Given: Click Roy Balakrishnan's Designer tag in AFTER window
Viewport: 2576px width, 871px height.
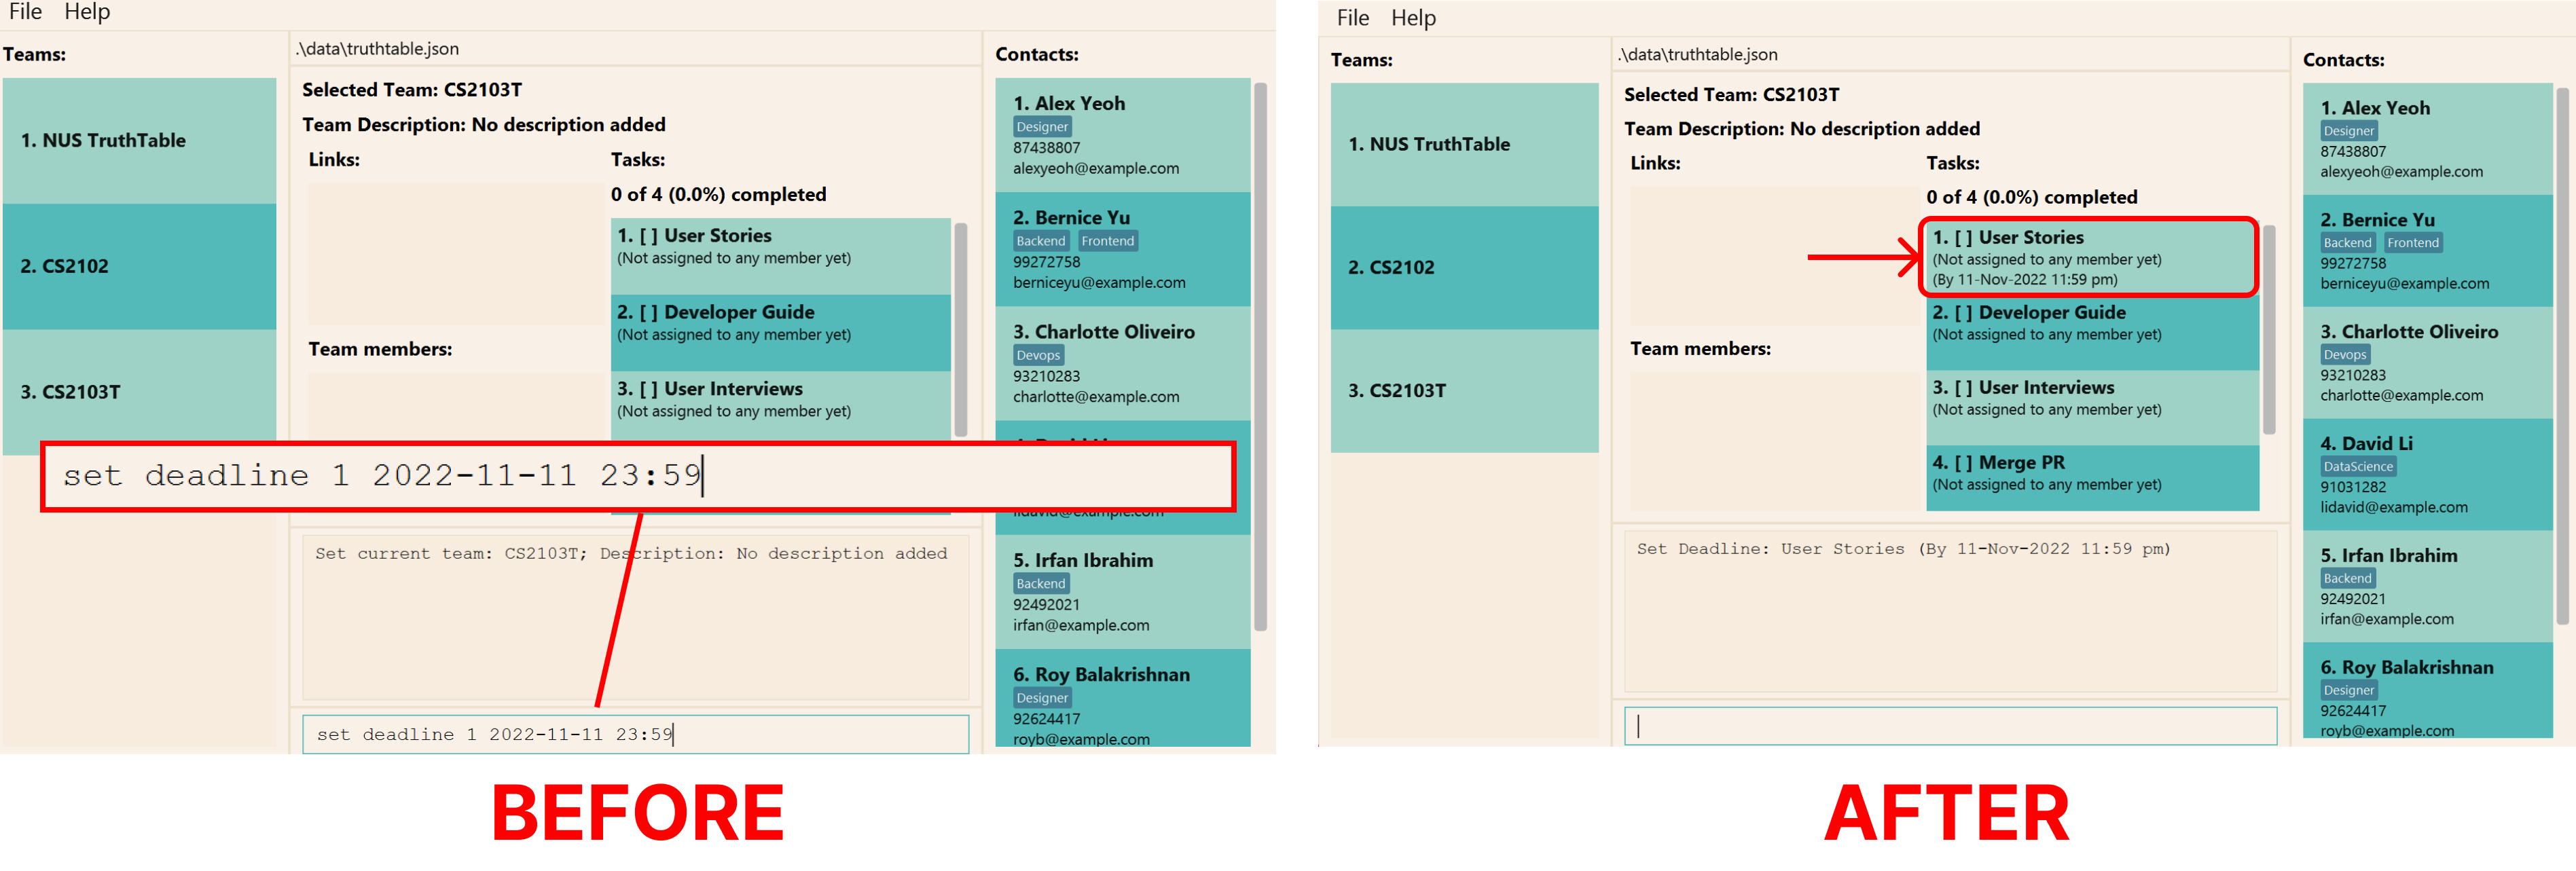Looking at the screenshot, I should 2348,691.
